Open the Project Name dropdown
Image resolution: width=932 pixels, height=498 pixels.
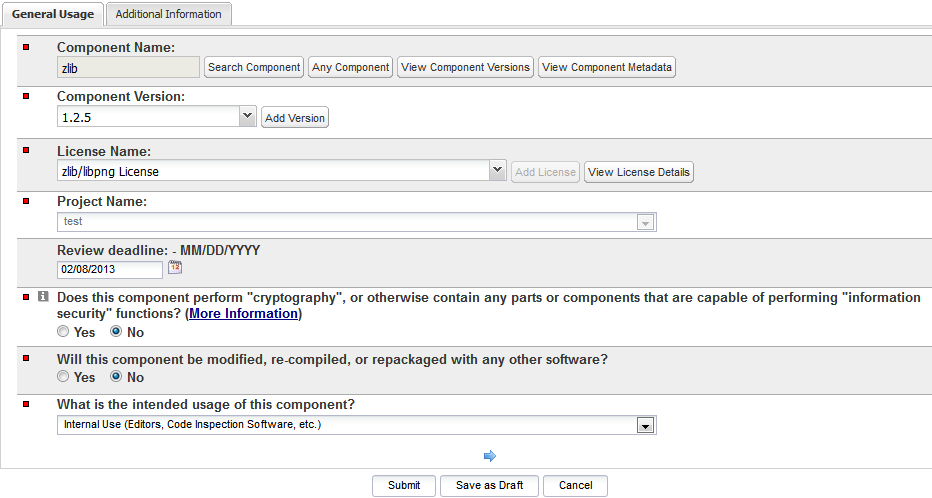[x=646, y=222]
